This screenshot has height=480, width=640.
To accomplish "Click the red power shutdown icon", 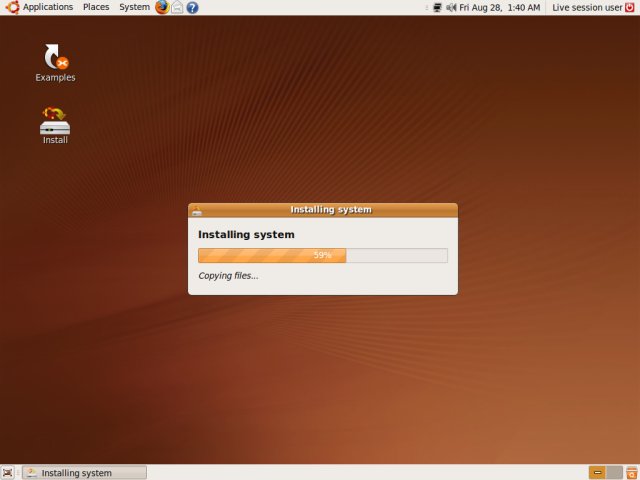I will (x=630, y=7).
